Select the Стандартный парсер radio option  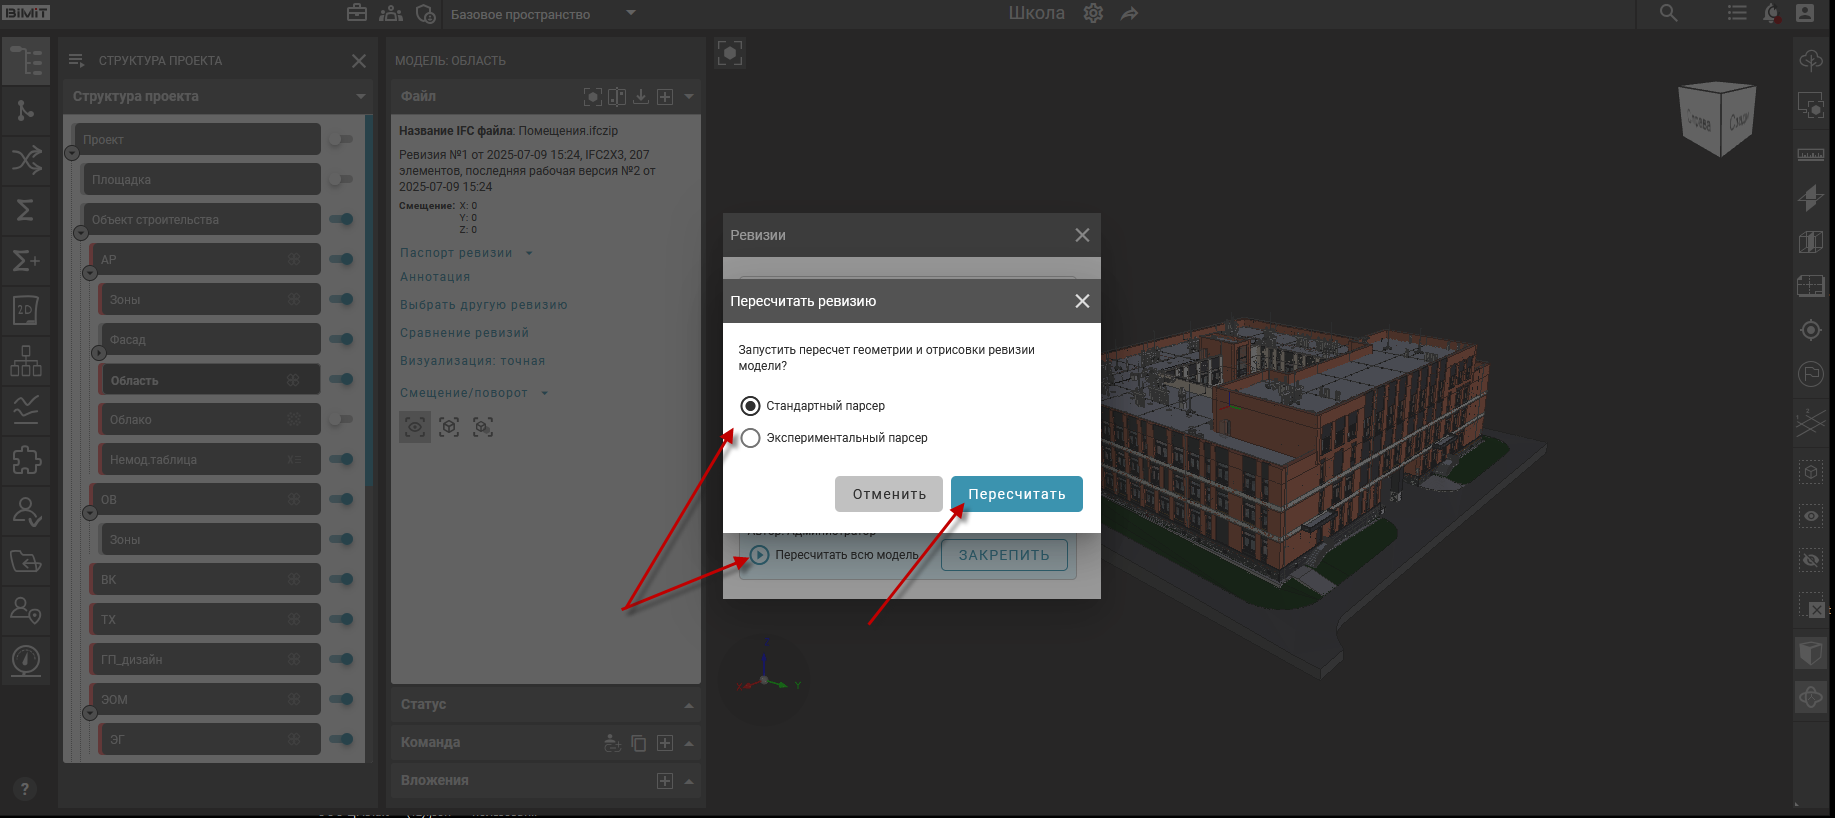point(750,406)
